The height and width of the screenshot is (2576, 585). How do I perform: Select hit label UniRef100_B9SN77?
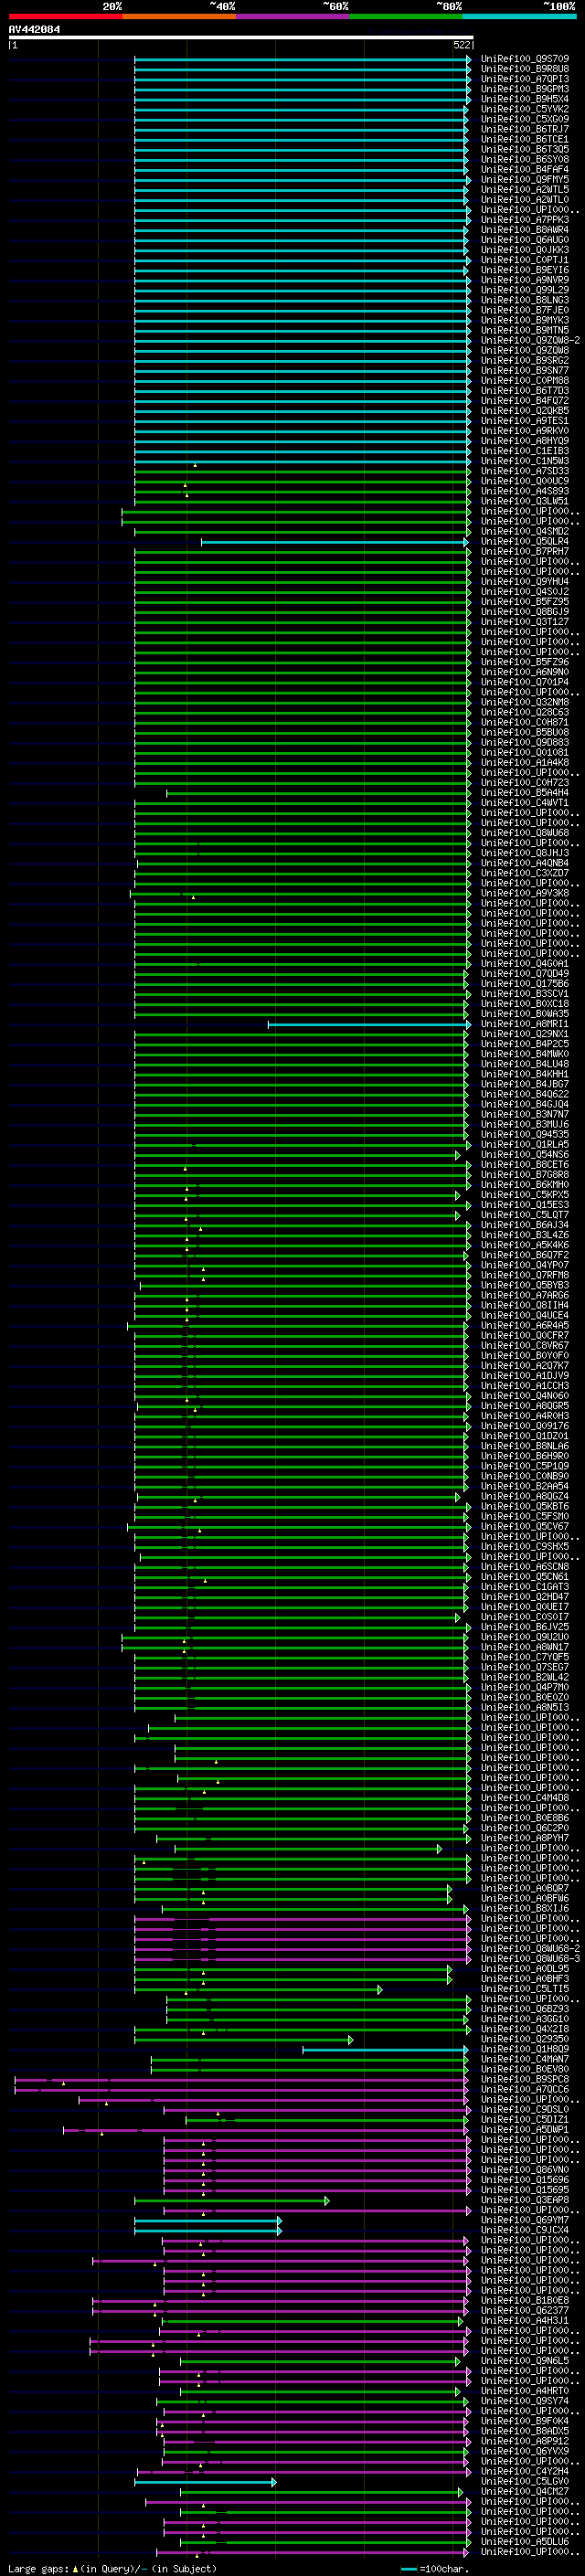coord(525,370)
